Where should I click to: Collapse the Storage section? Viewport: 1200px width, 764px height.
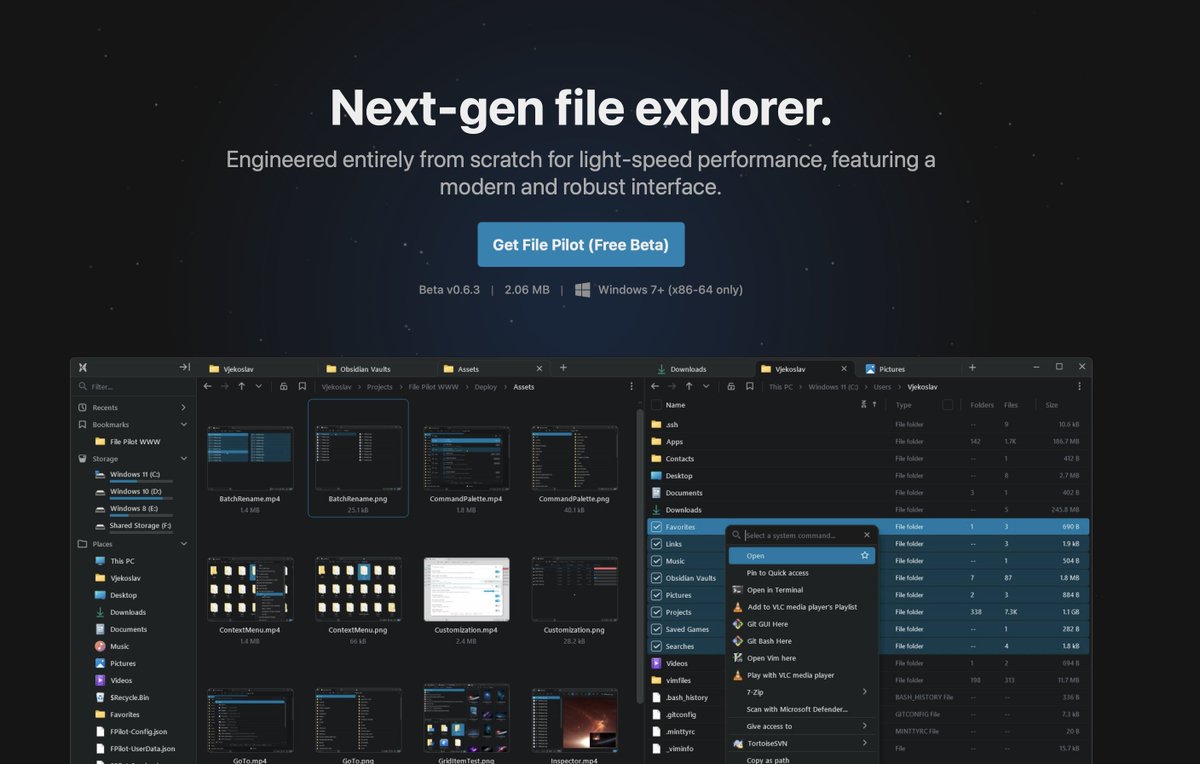(x=183, y=458)
